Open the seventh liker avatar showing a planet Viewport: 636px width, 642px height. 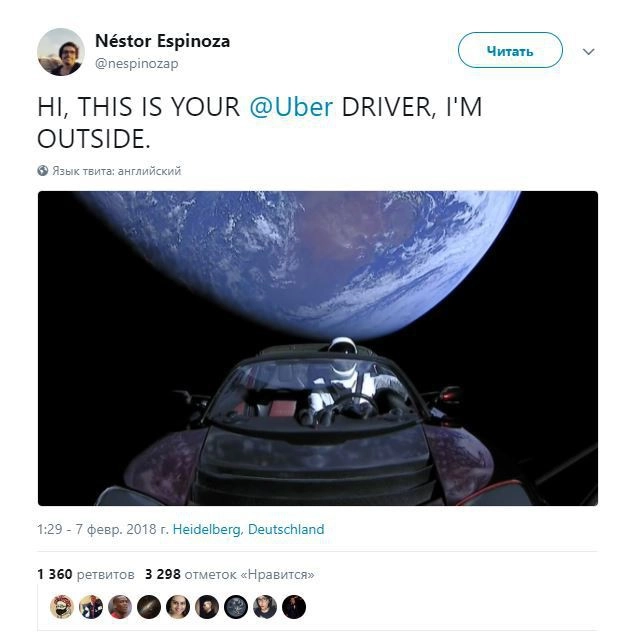coord(236,606)
